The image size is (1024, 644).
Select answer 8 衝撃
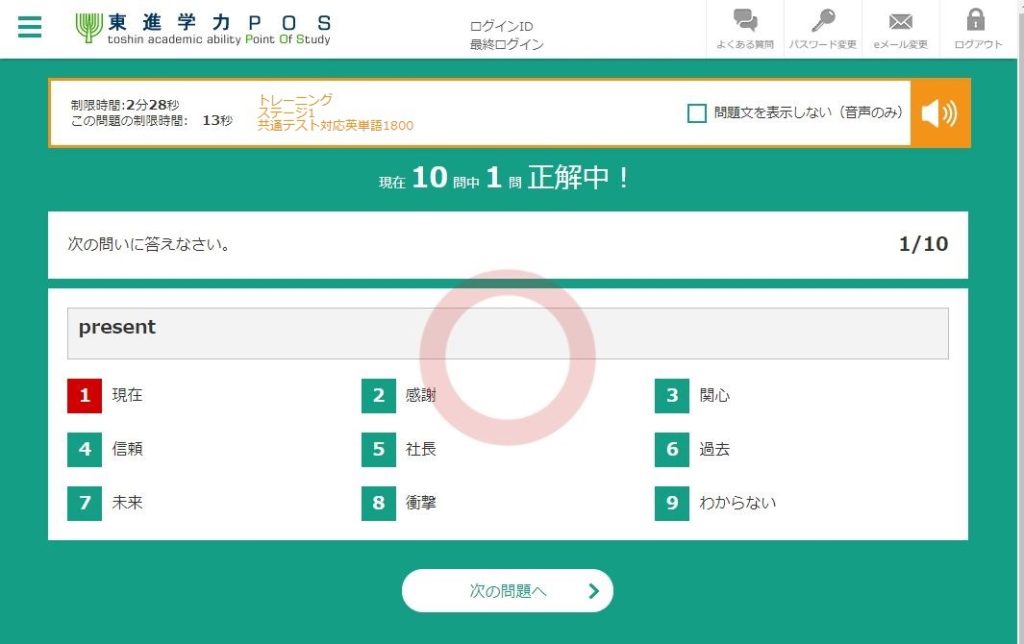tap(379, 503)
